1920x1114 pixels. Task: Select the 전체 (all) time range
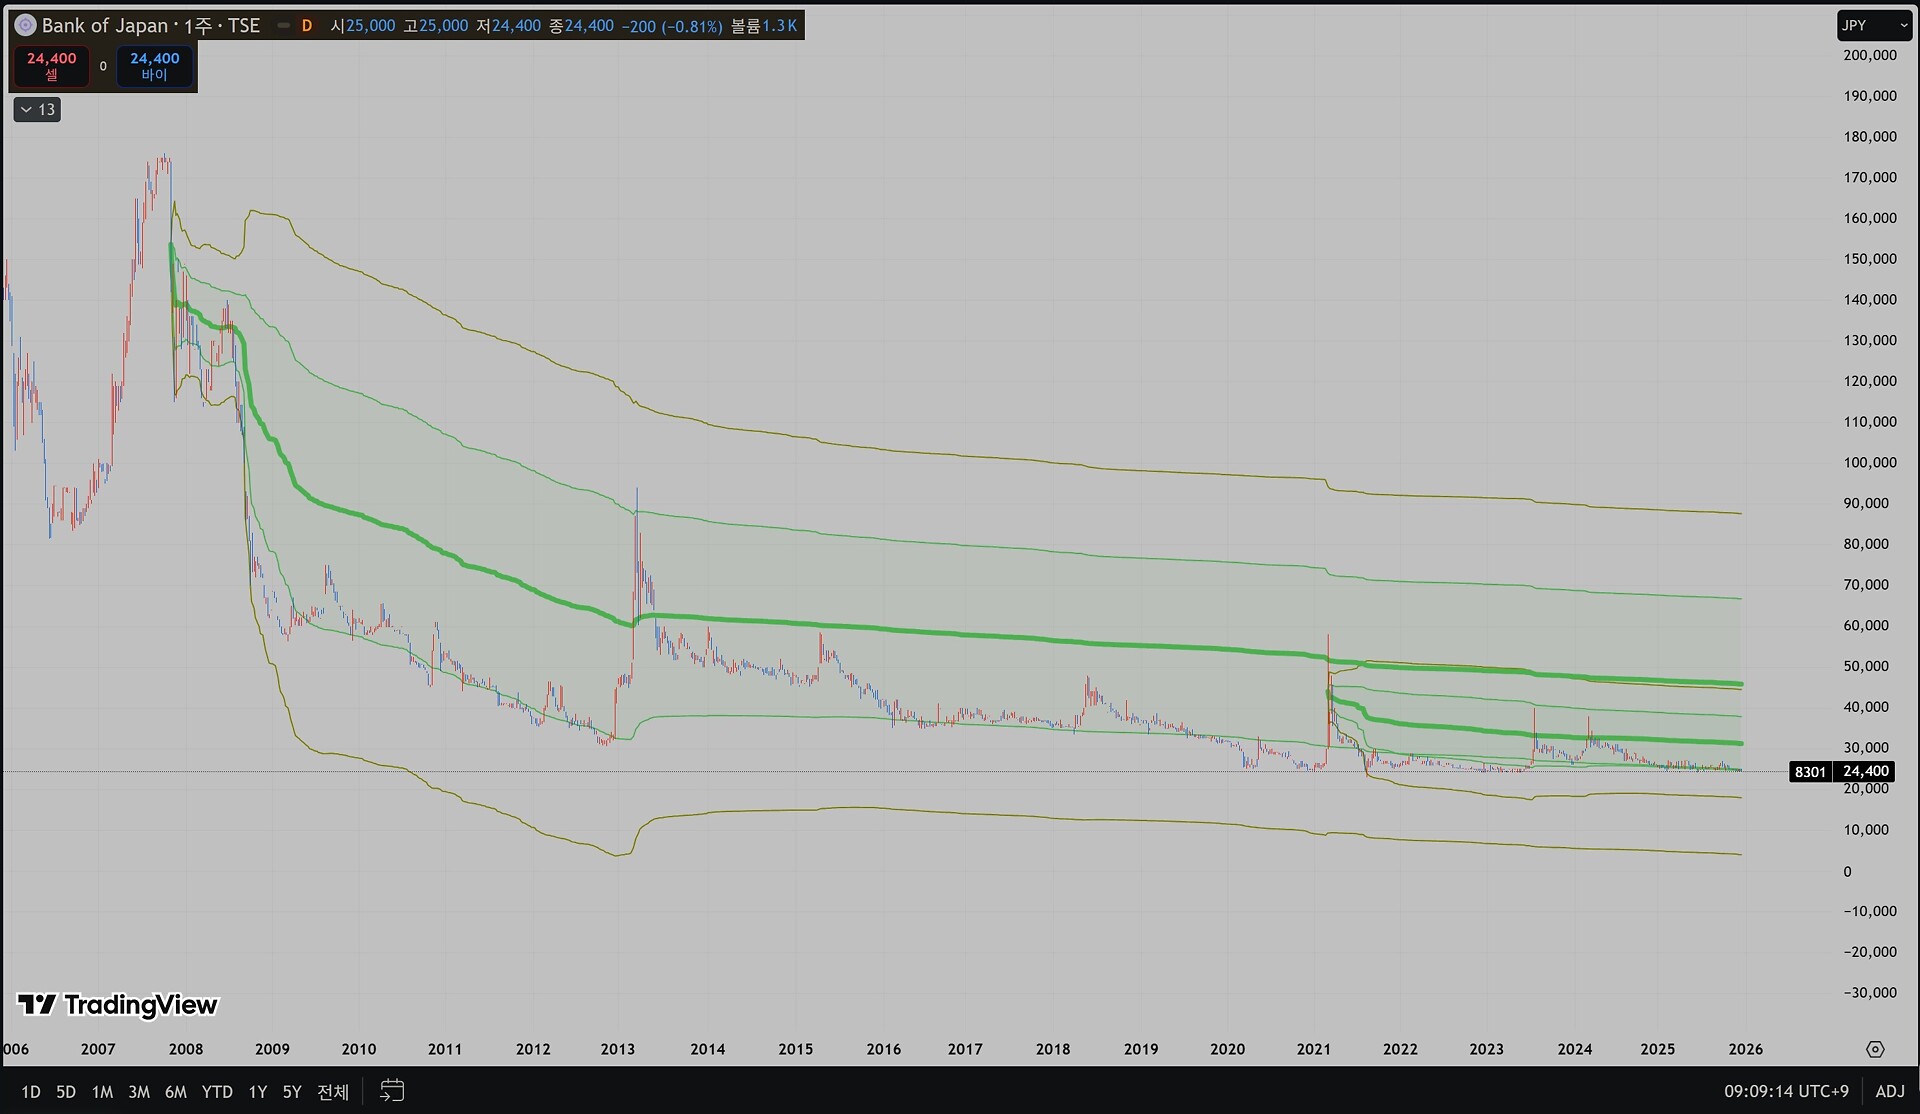[x=333, y=1092]
